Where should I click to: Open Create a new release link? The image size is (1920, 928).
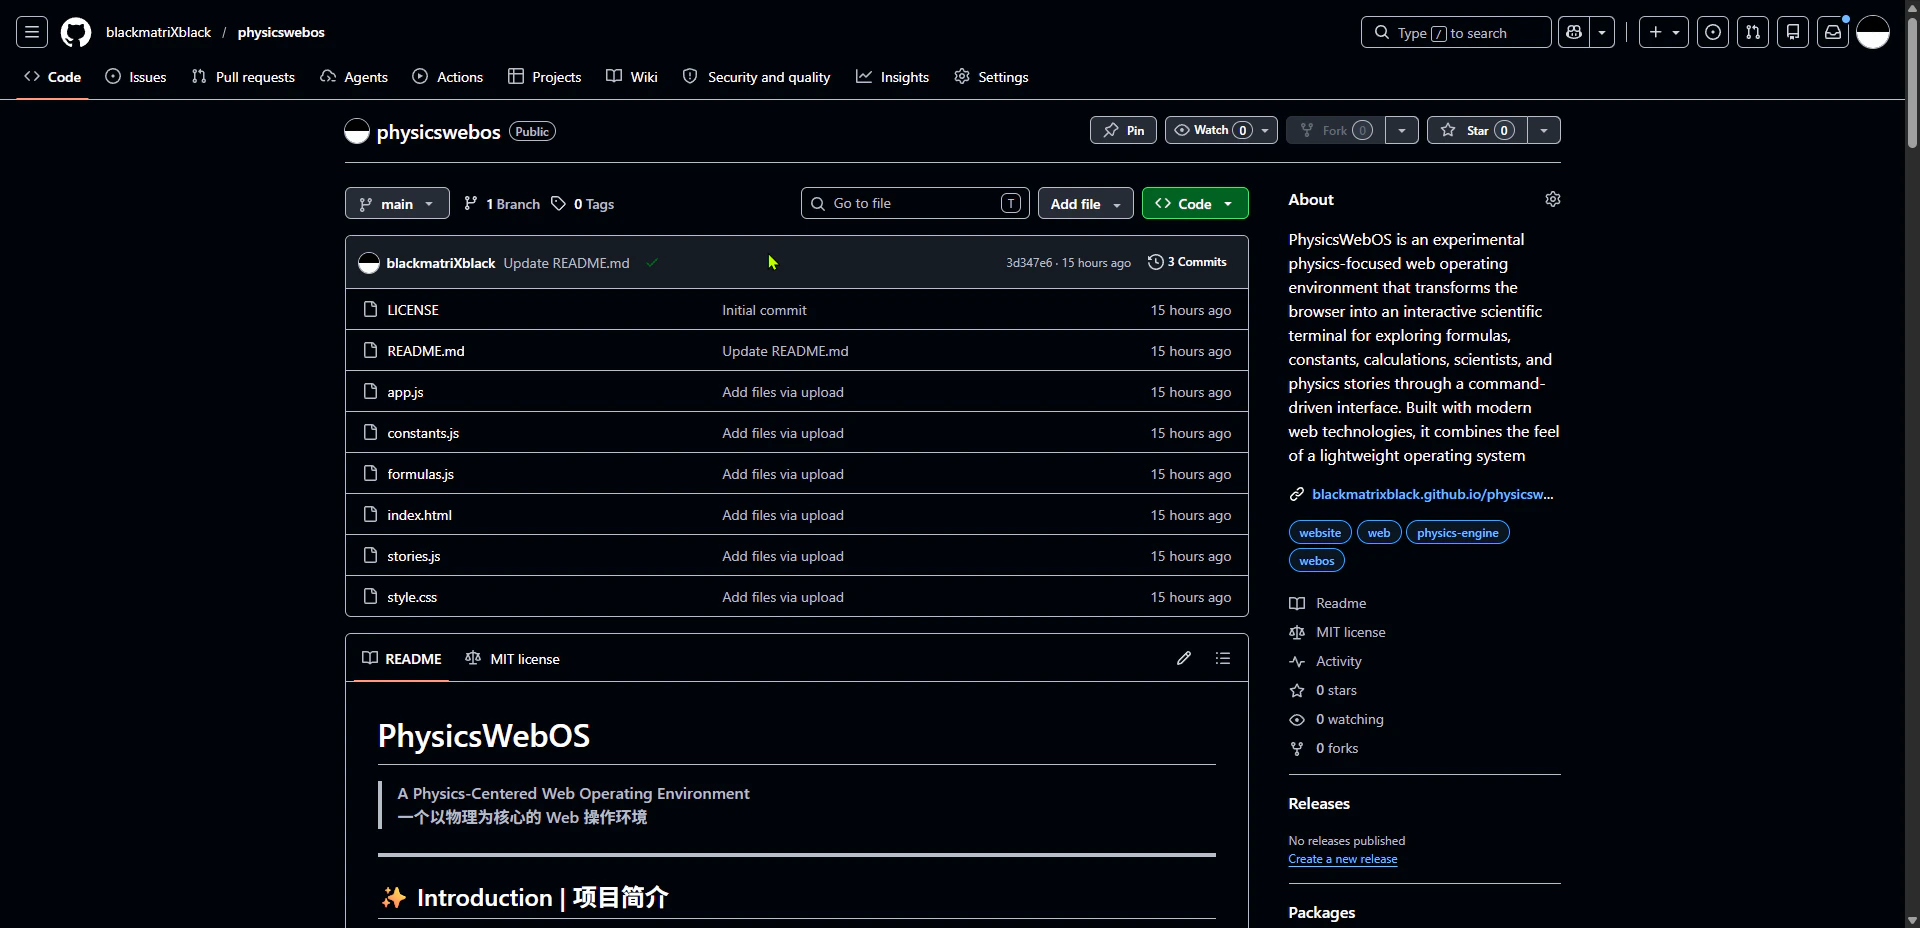[x=1343, y=859]
